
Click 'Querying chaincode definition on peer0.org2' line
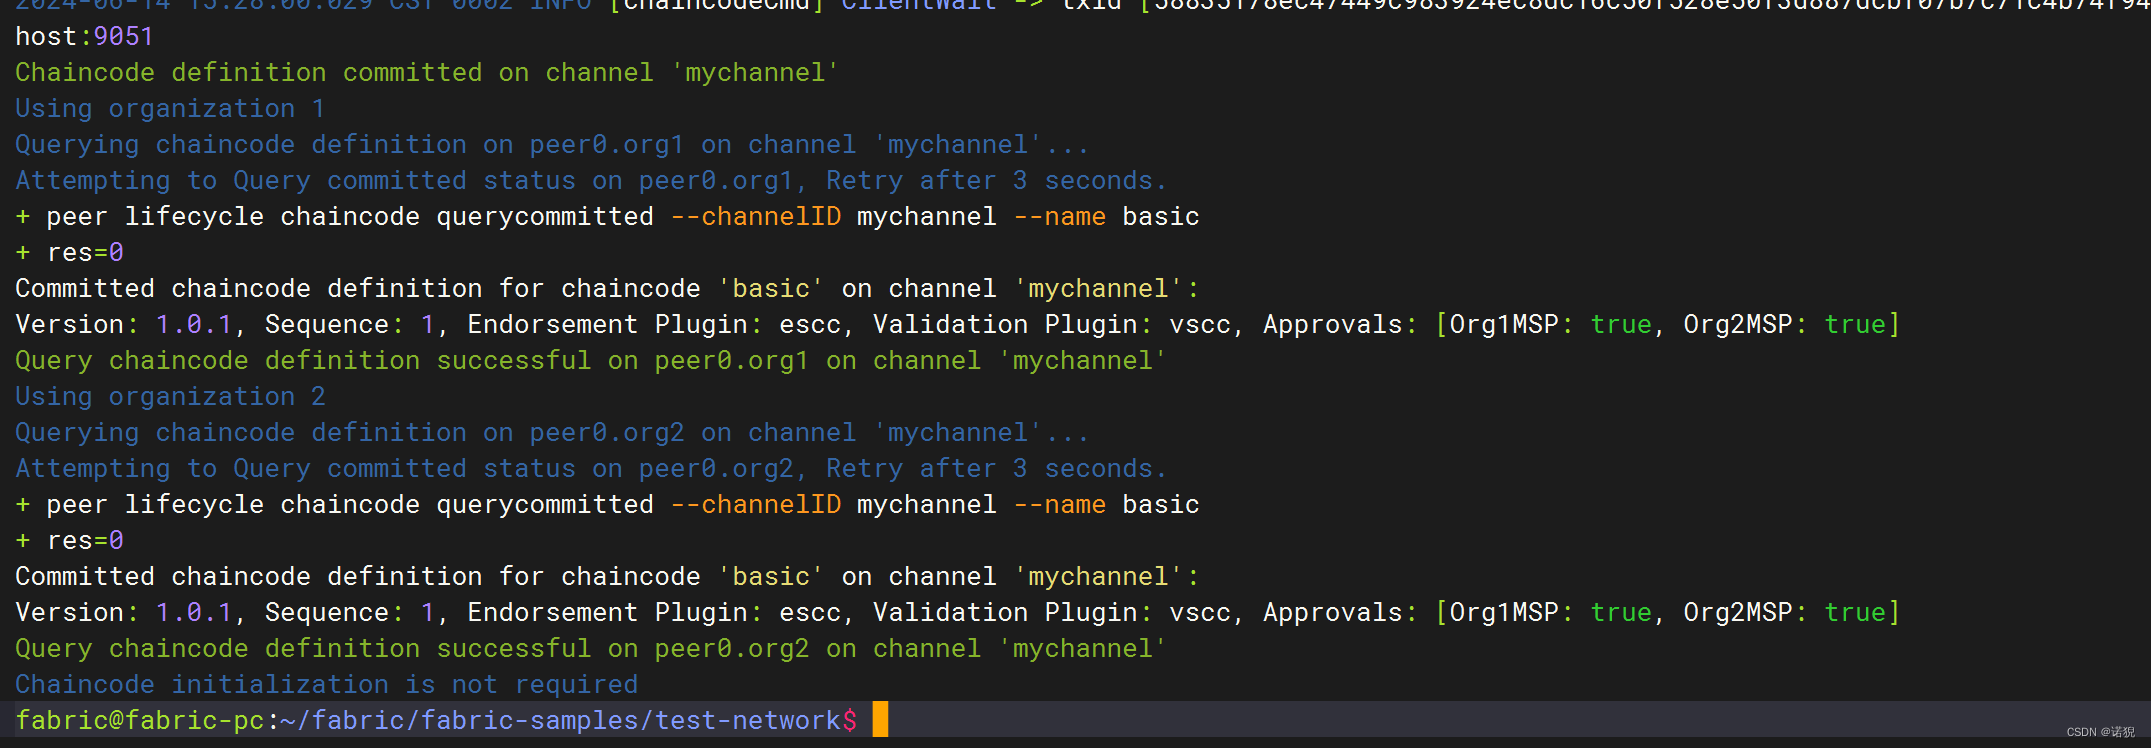click(x=552, y=433)
